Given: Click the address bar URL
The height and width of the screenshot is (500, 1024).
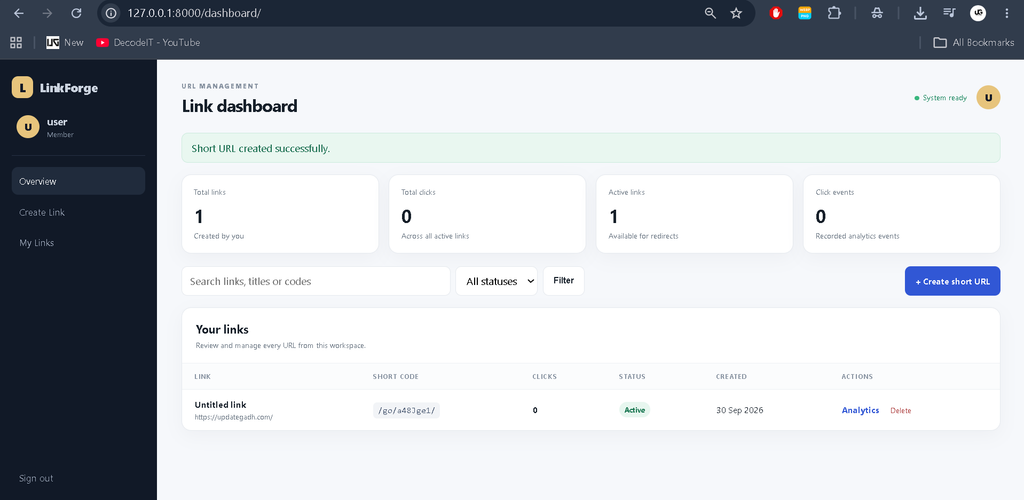Looking at the screenshot, I should coord(194,13).
